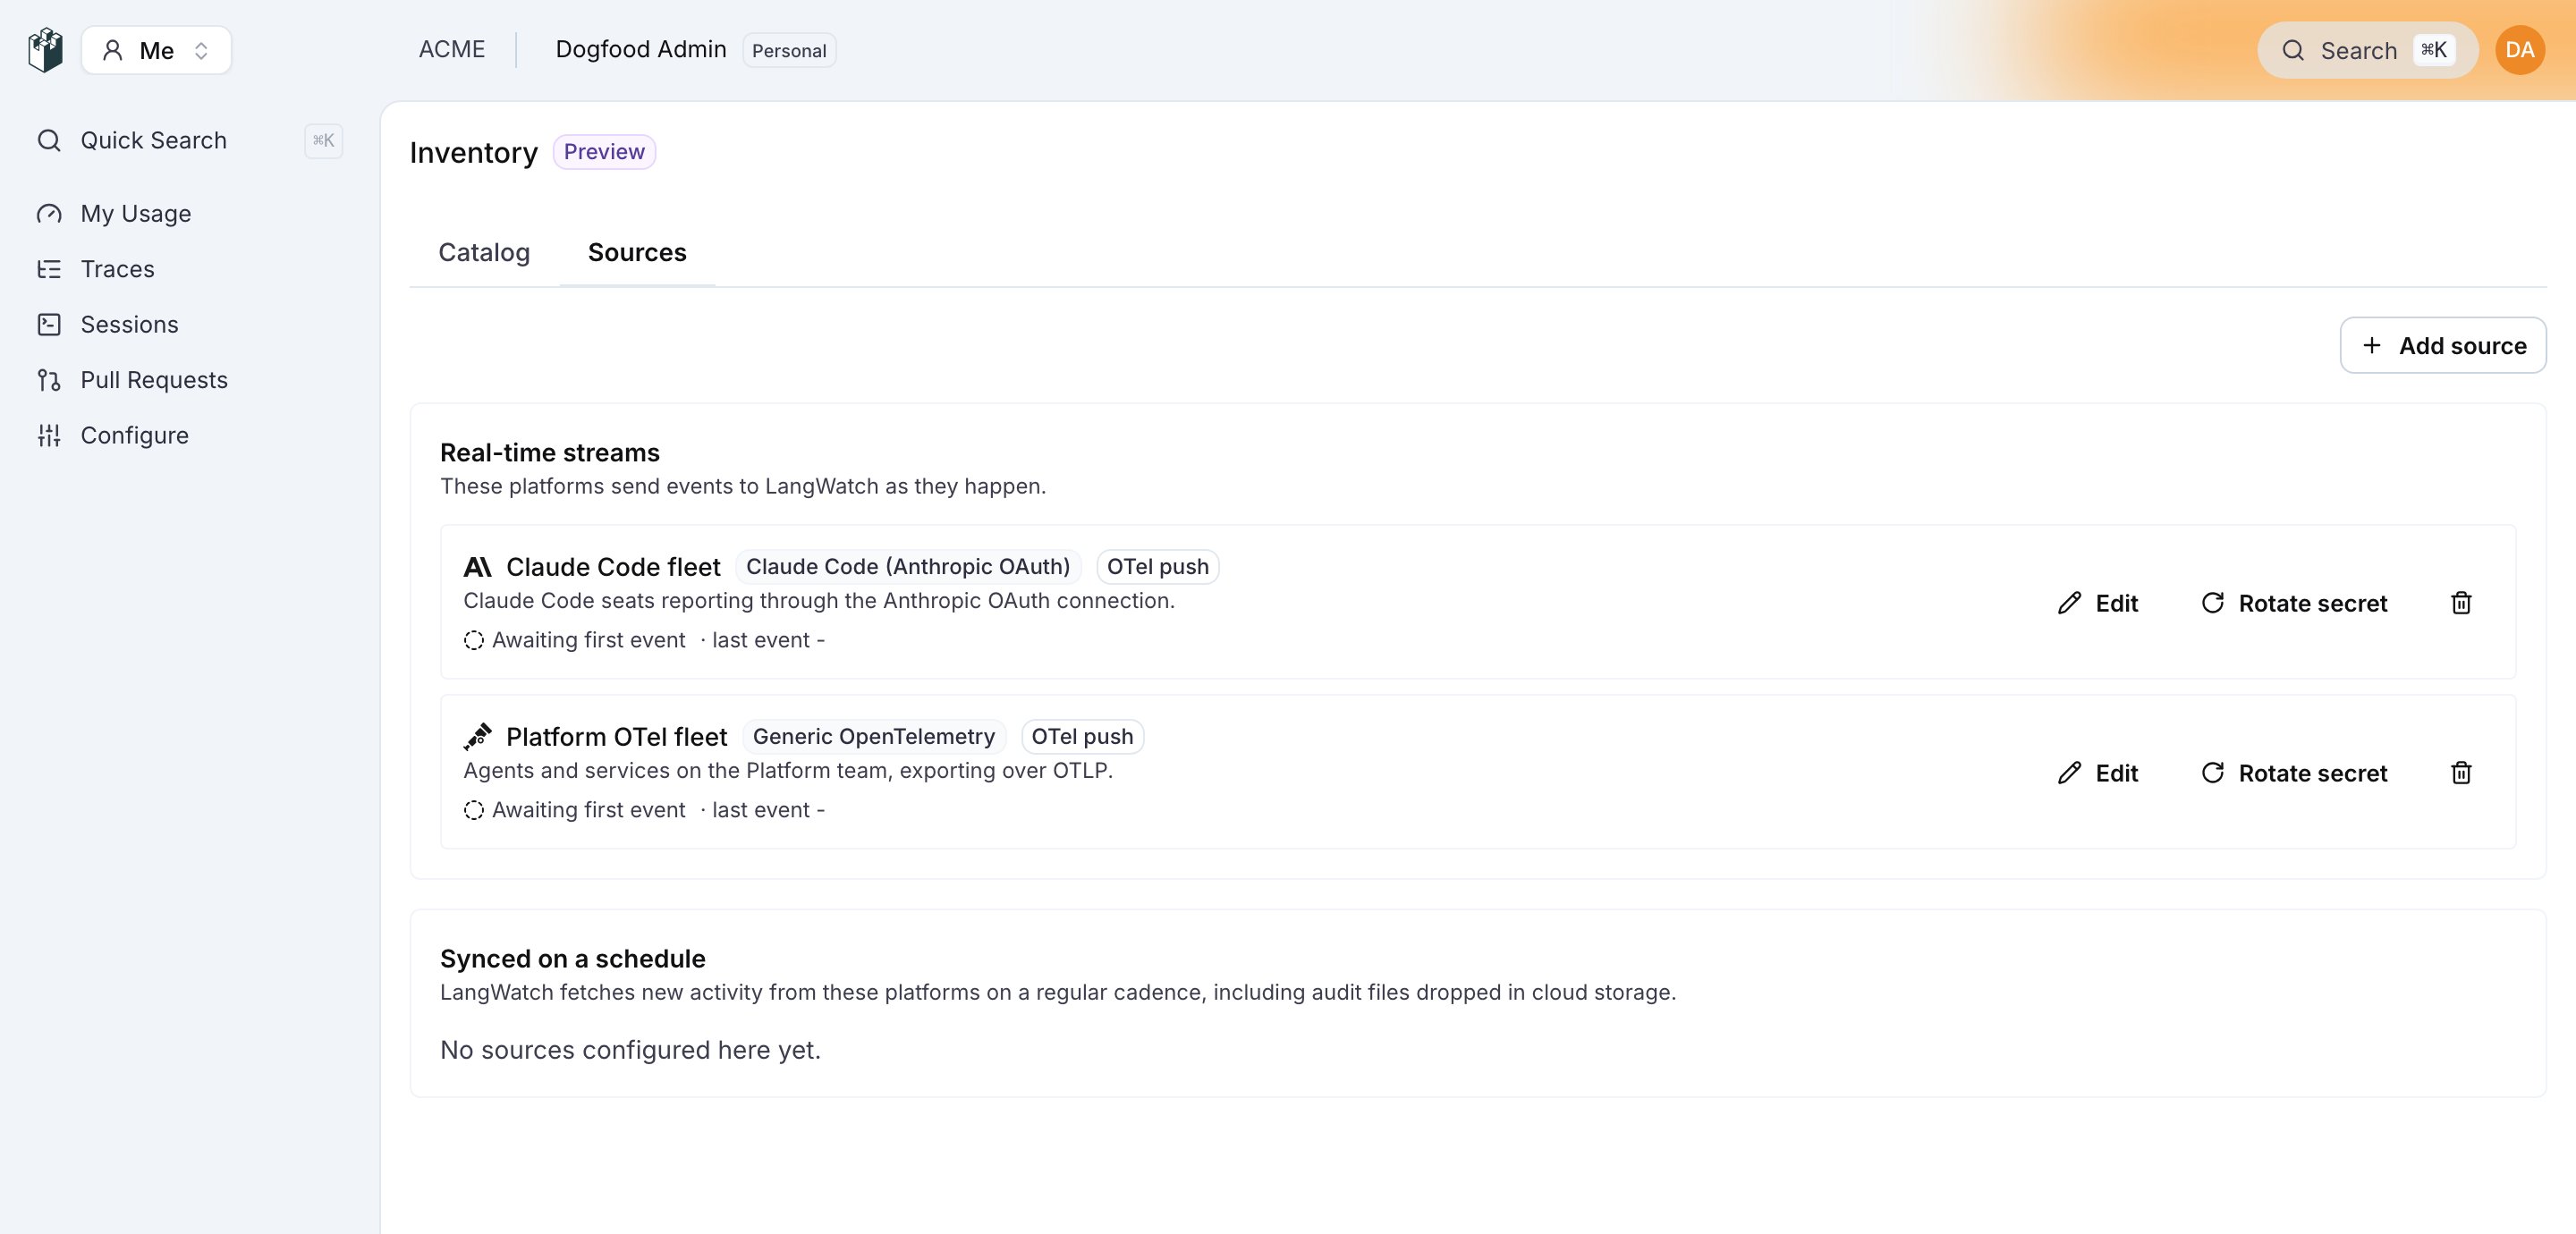
Task: Click the ACME organization breadcrumb
Action: point(452,49)
